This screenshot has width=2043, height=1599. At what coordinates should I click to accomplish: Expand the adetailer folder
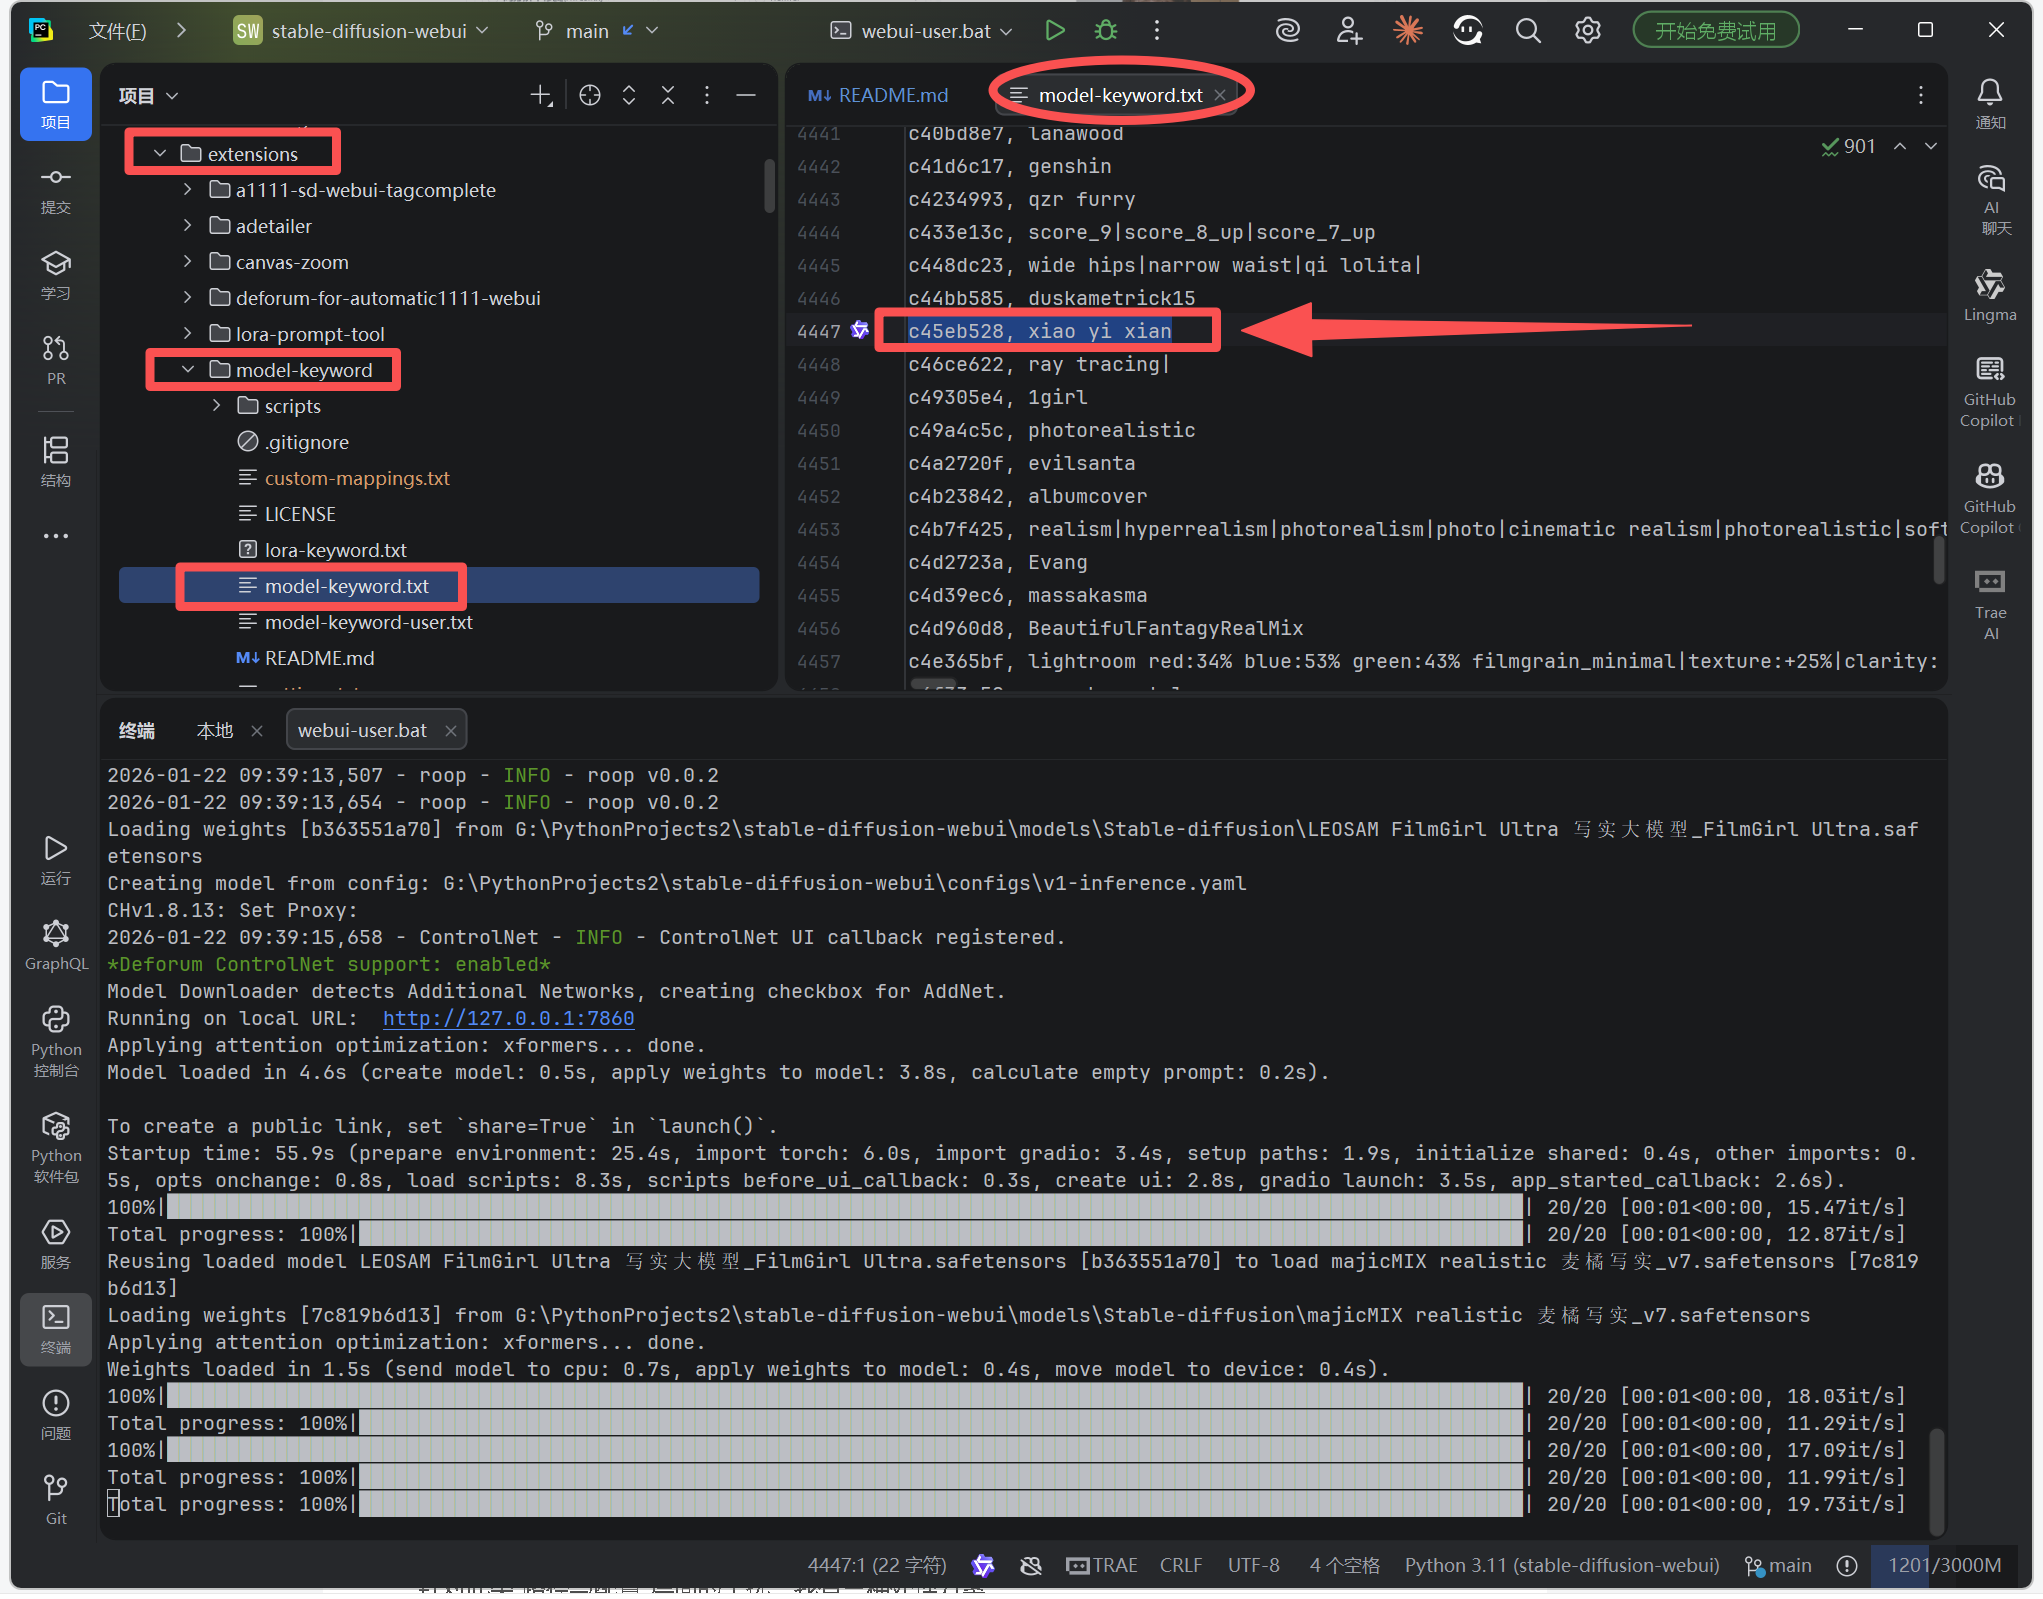tap(187, 226)
